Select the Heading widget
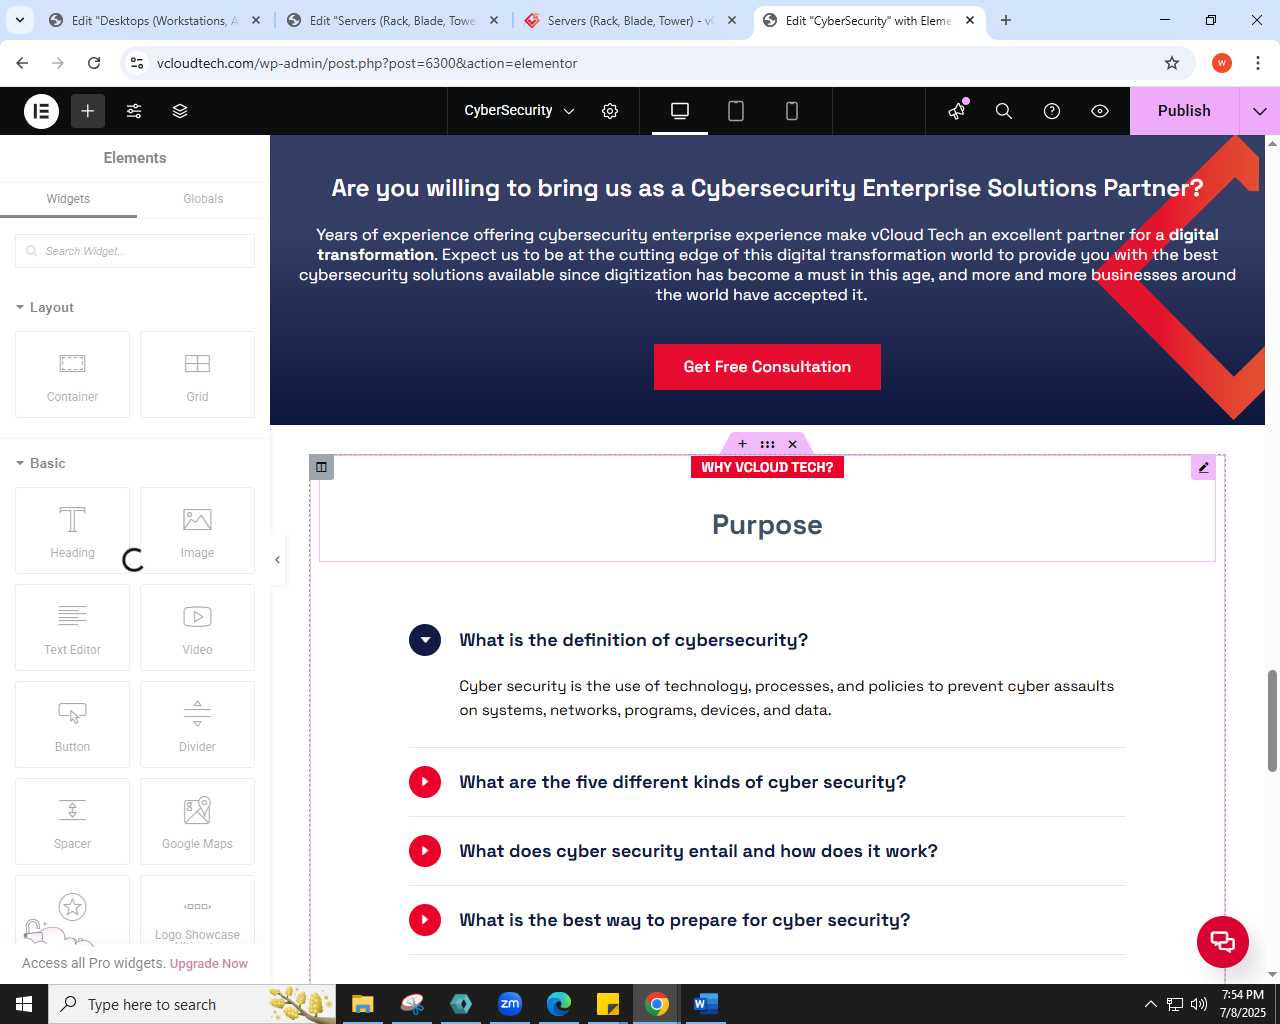Image resolution: width=1280 pixels, height=1024 pixels. click(72, 531)
